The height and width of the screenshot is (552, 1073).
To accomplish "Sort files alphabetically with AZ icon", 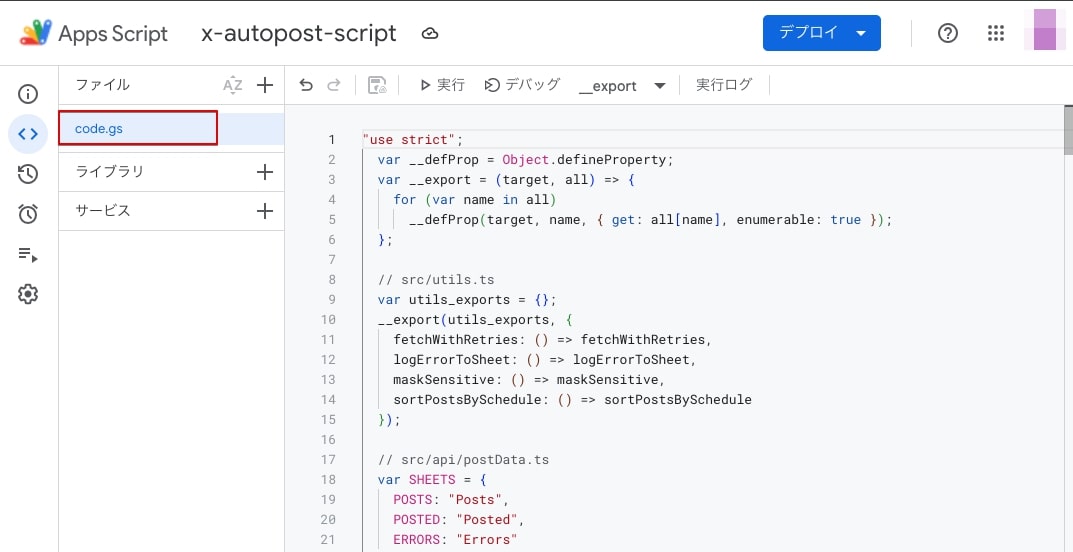I will pos(233,86).
